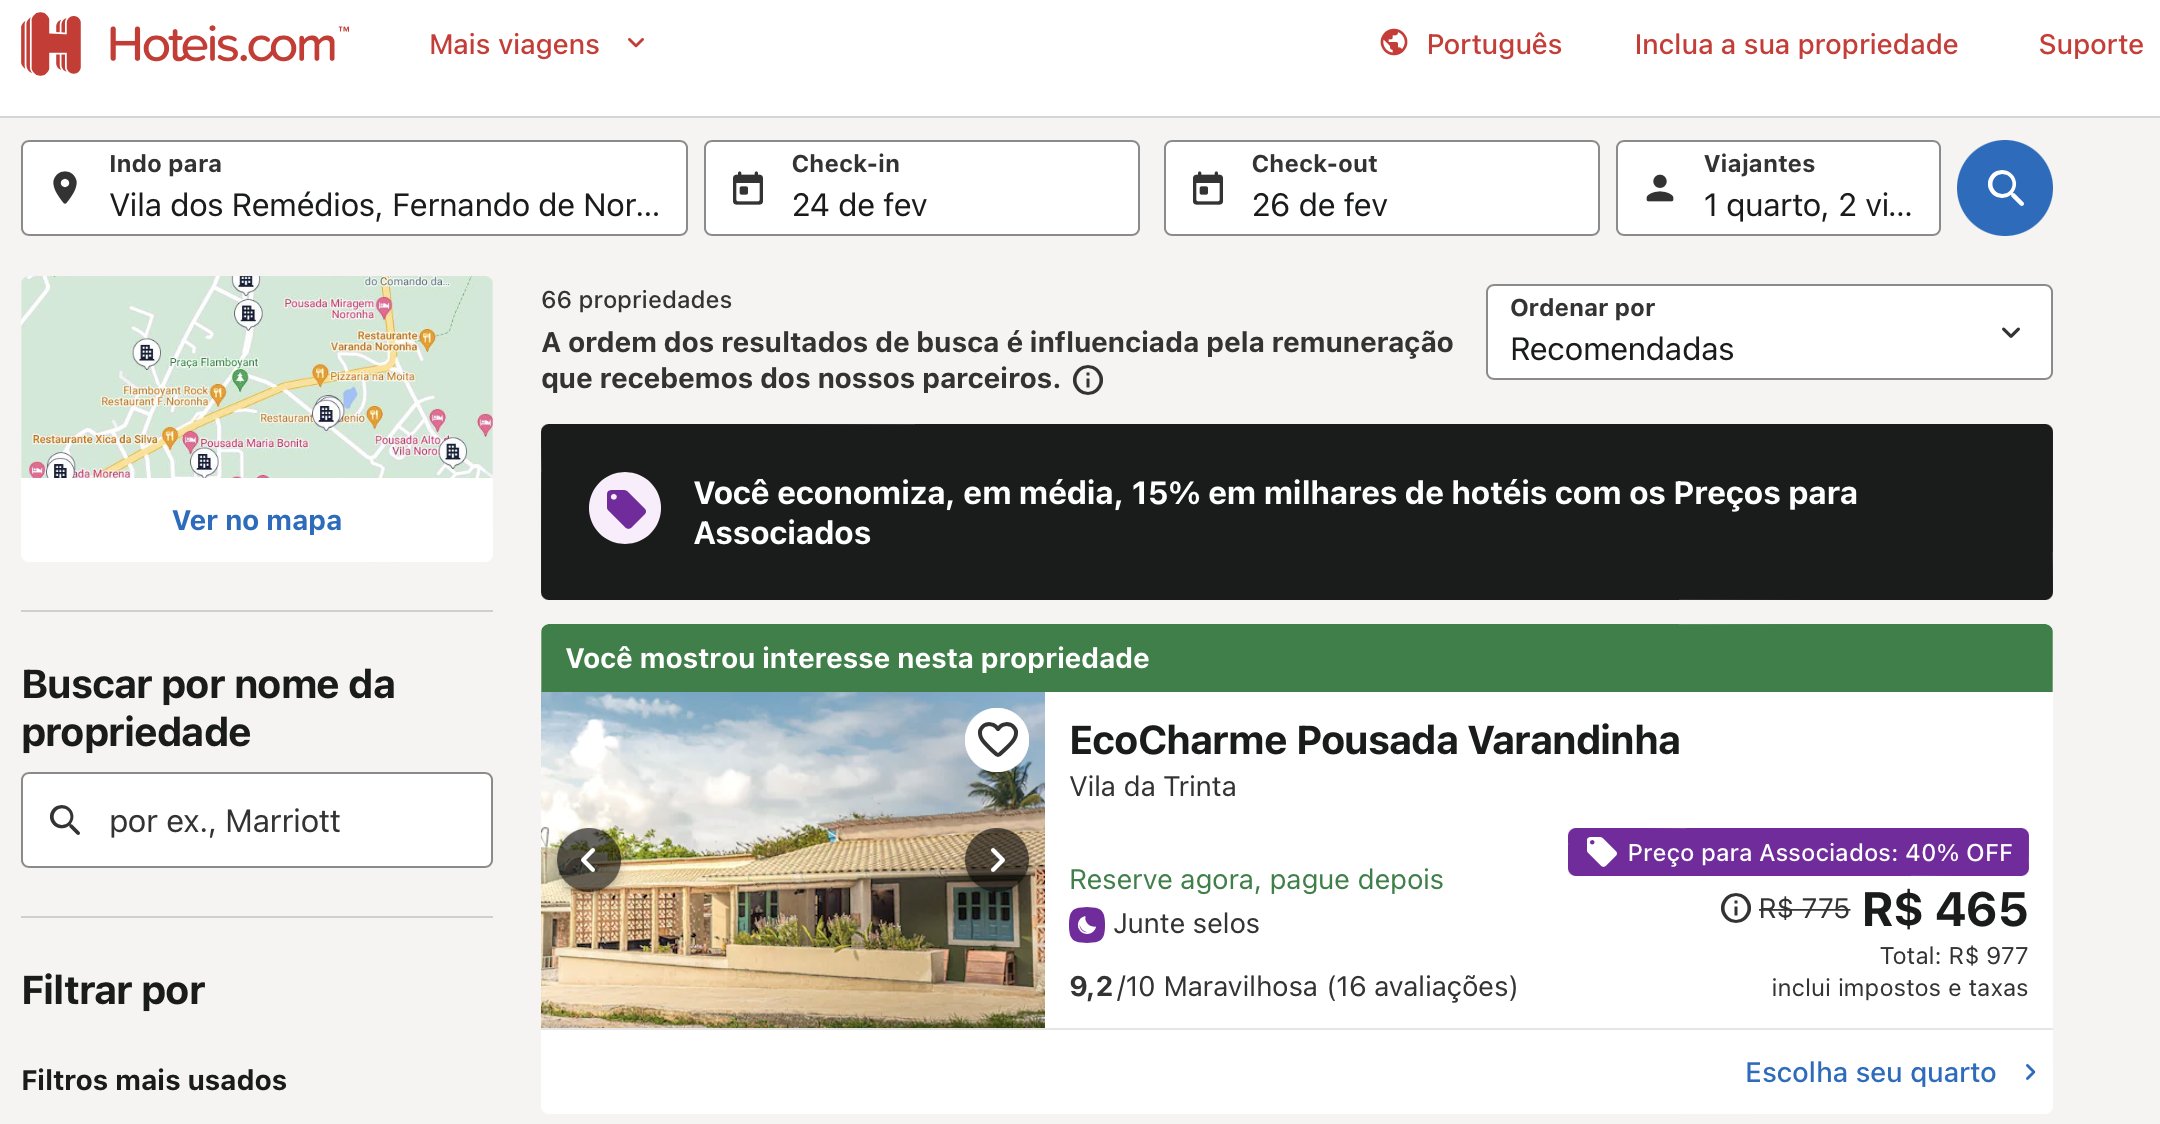Open the map thumbnail preview
2160x1124 pixels.
(x=257, y=377)
